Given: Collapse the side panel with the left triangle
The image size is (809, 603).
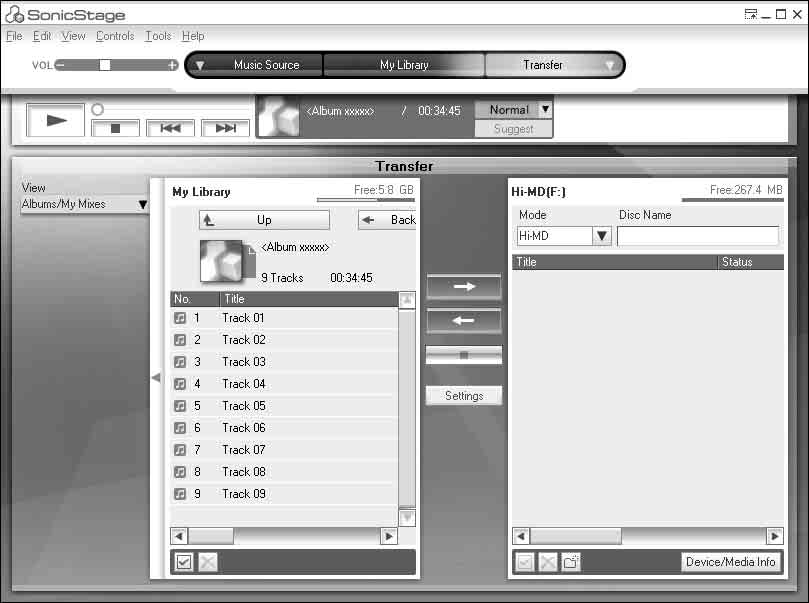Looking at the screenshot, I should coord(156,378).
